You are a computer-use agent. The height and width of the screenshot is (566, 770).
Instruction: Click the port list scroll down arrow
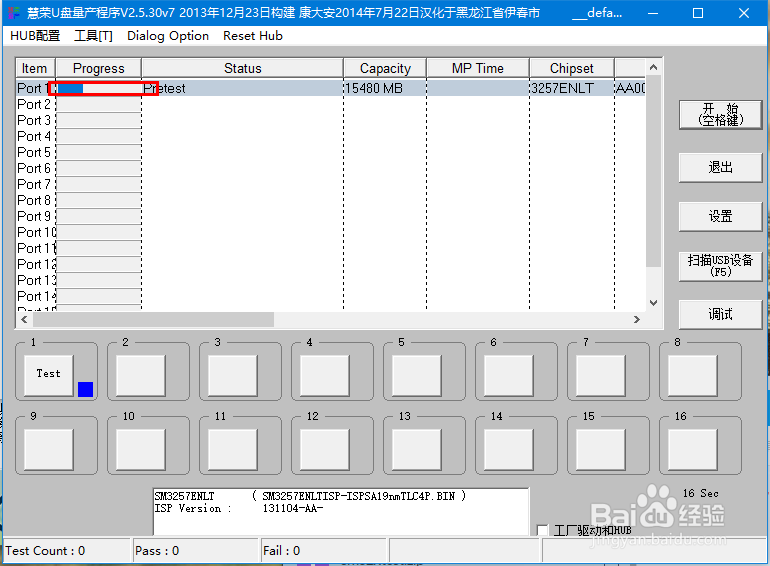click(x=653, y=303)
